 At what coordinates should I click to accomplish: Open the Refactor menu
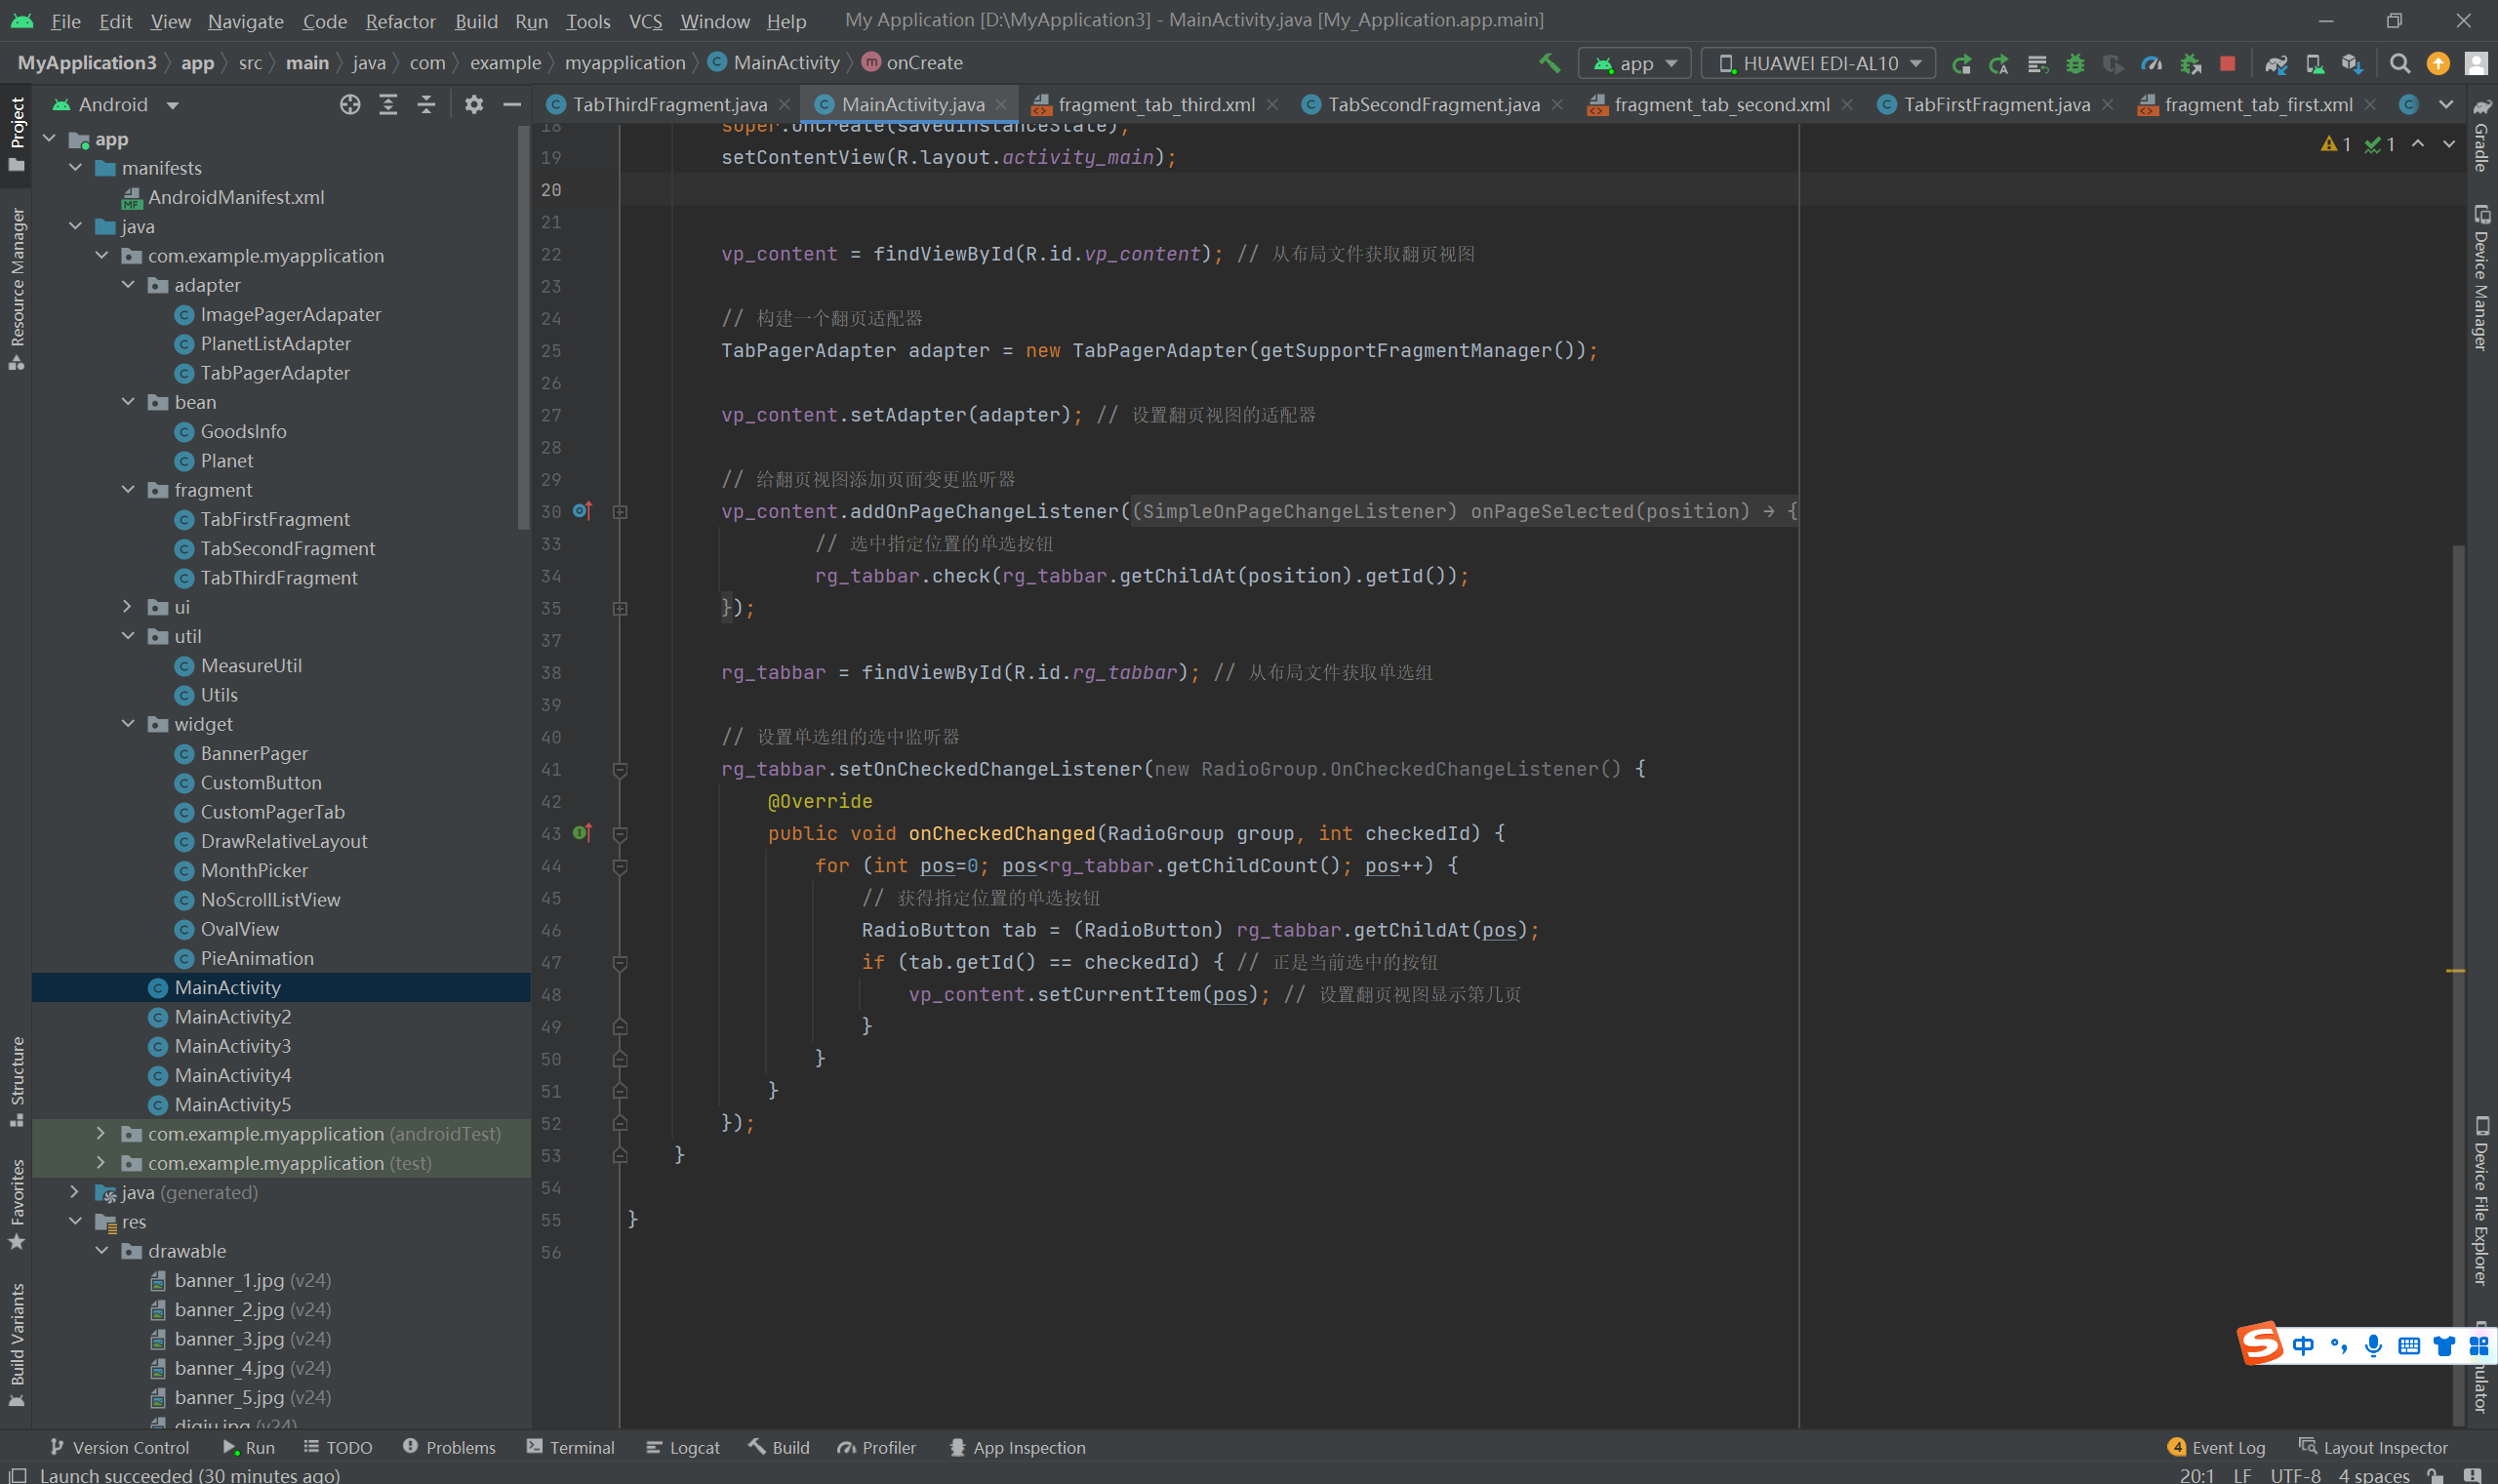399,21
